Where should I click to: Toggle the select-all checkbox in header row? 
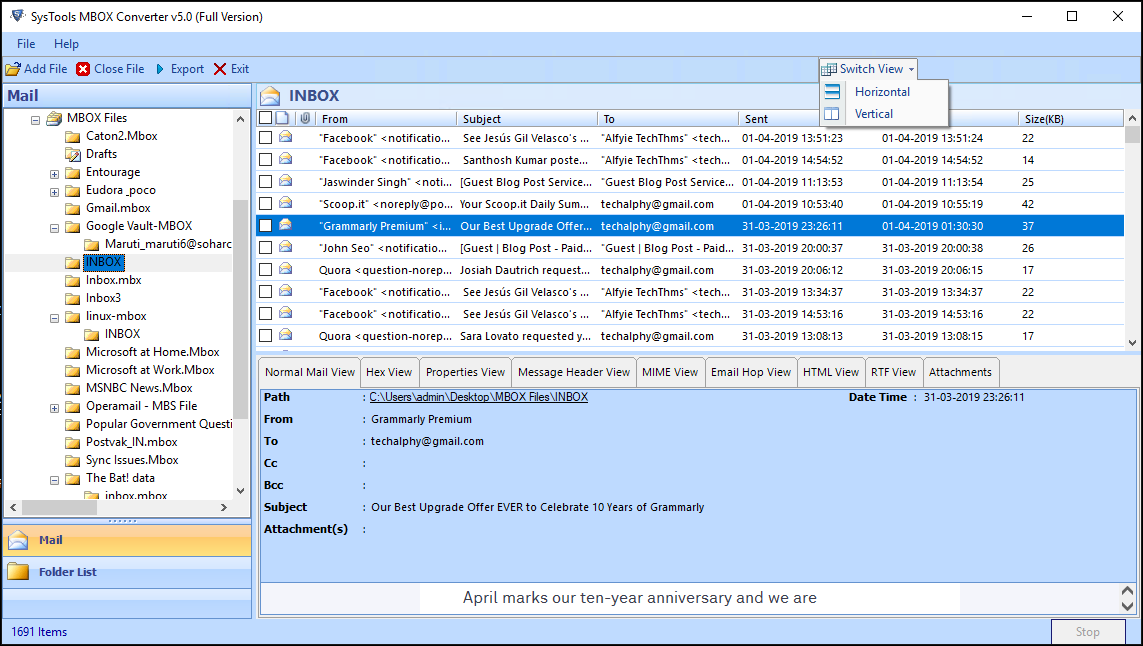(265, 119)
